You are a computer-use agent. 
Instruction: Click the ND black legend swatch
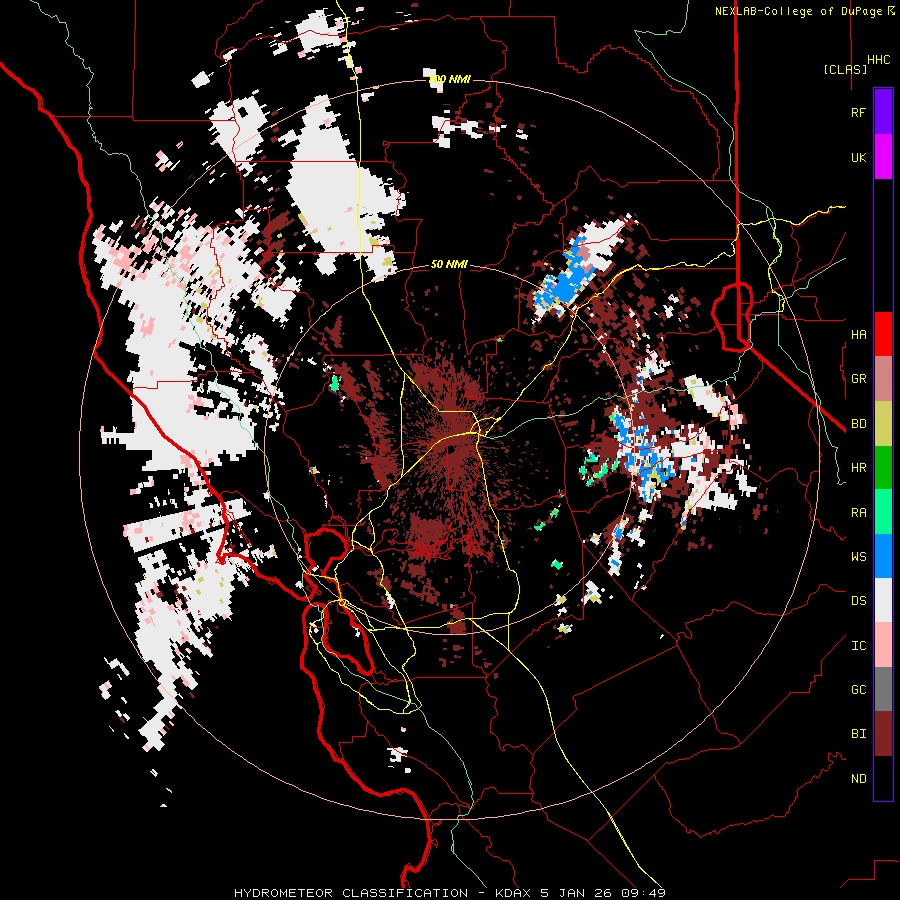[x=883, y=778]
